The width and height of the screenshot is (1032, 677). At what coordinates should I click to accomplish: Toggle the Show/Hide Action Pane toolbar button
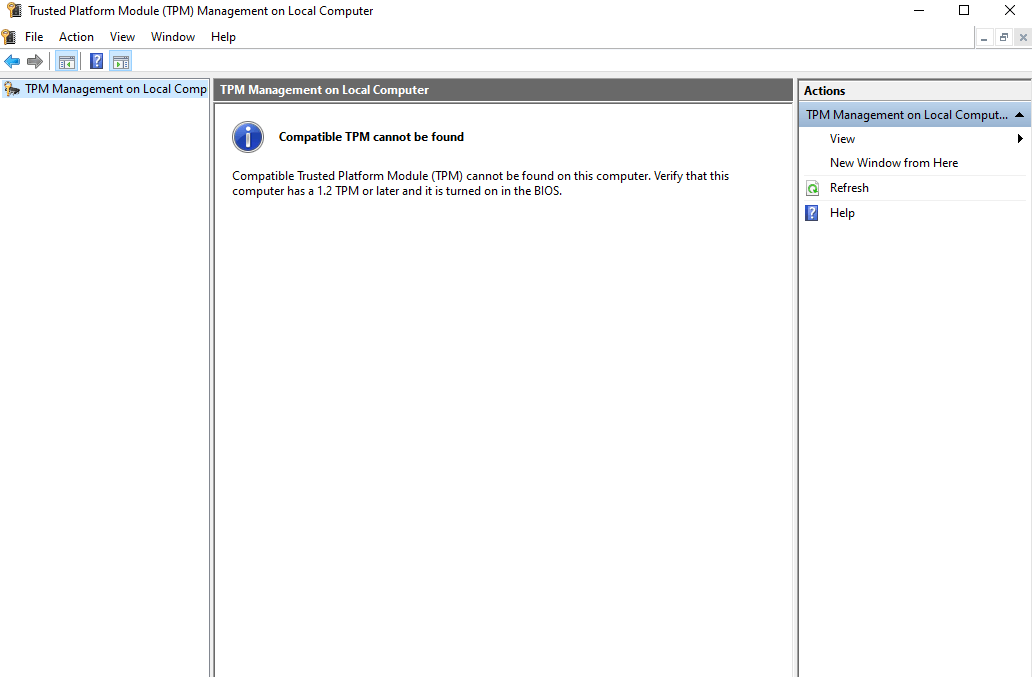point(121,61)
